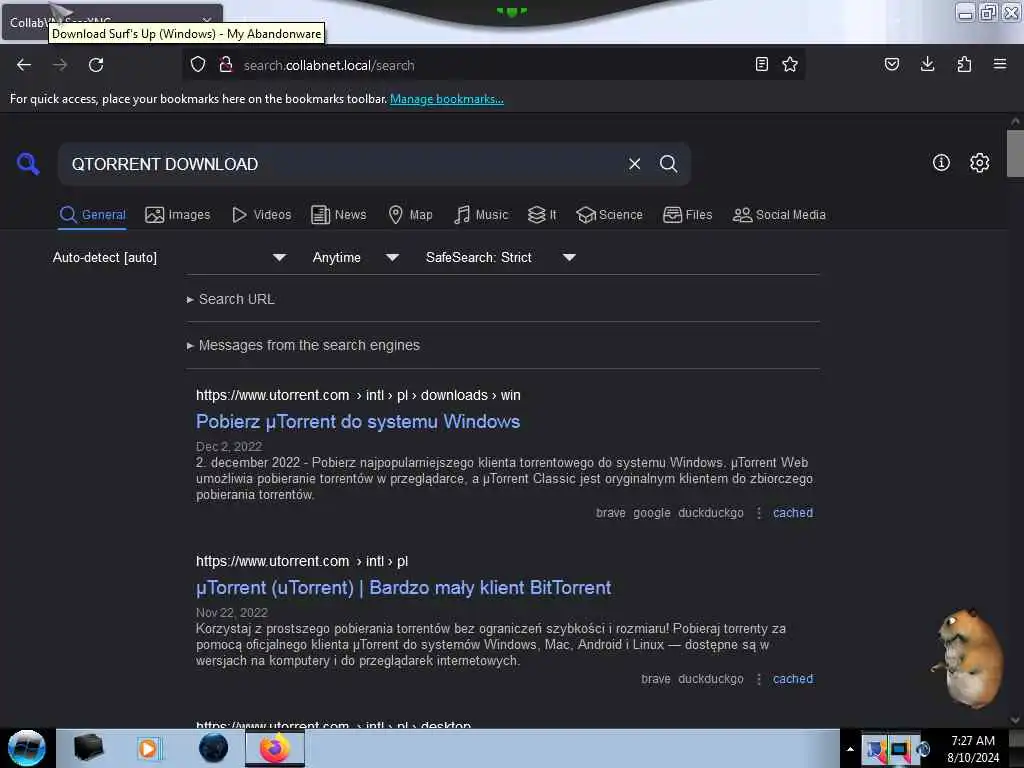Switch to the Social Media search tab
Viewport: 1024px width, 768px height.
(779, 215)
